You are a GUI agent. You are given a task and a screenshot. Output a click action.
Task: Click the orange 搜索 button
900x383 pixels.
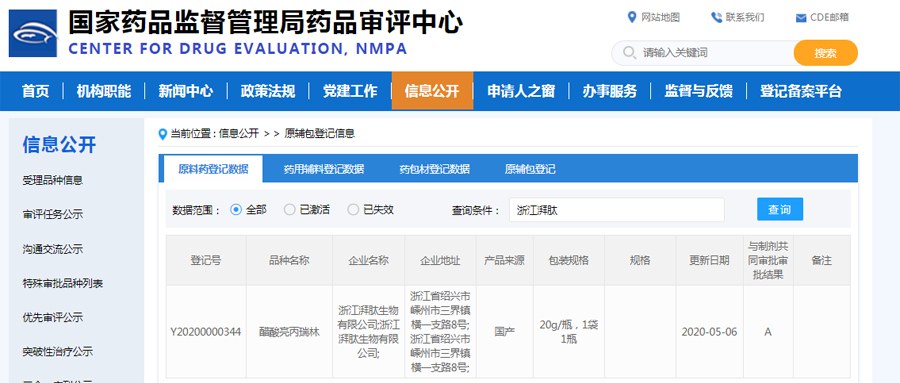pos(825,53)
